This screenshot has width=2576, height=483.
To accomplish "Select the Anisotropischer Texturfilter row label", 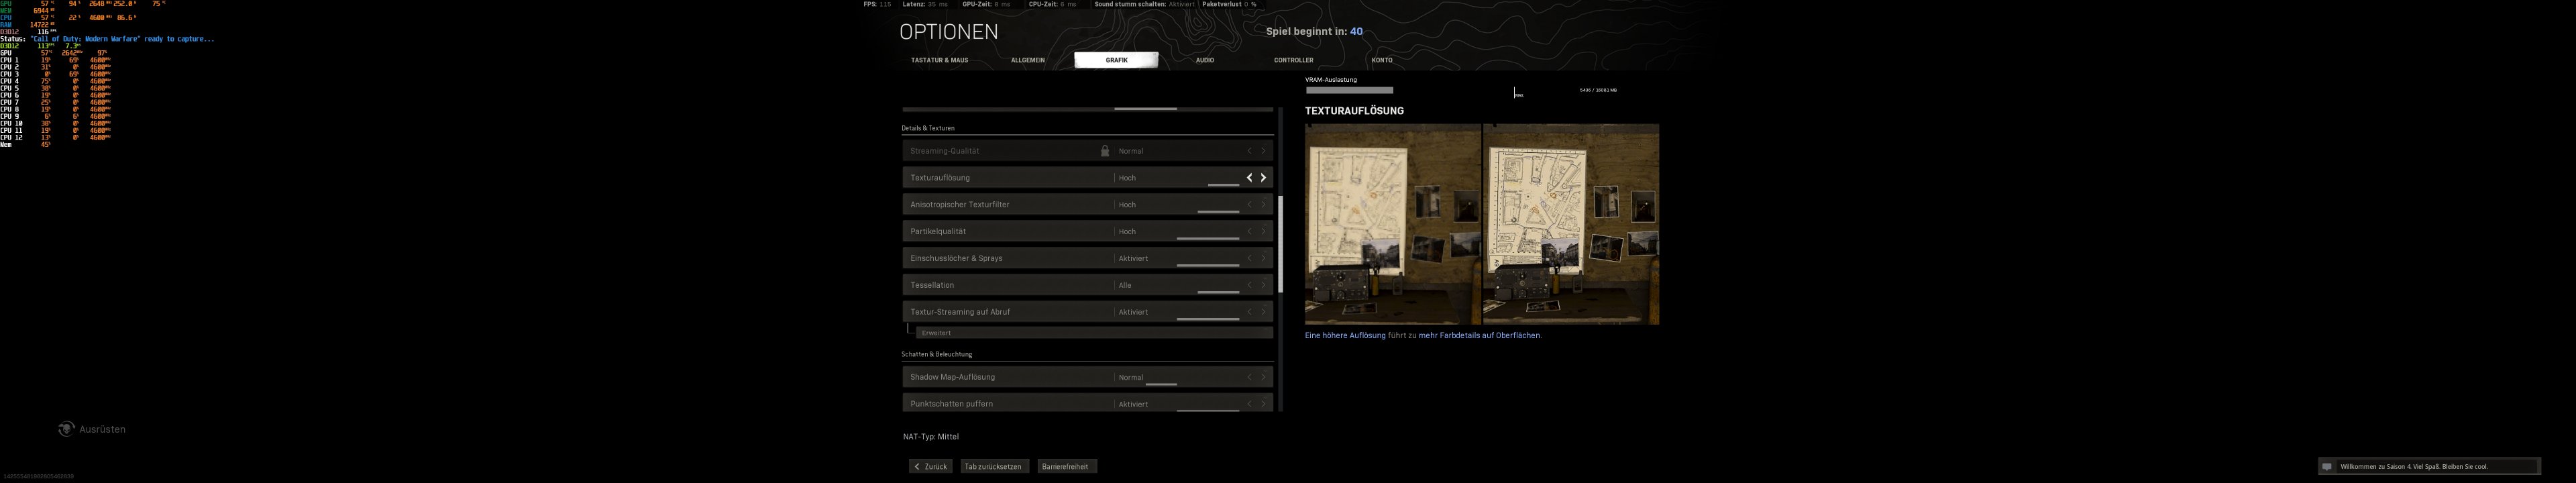I will (x=960, y=205).
